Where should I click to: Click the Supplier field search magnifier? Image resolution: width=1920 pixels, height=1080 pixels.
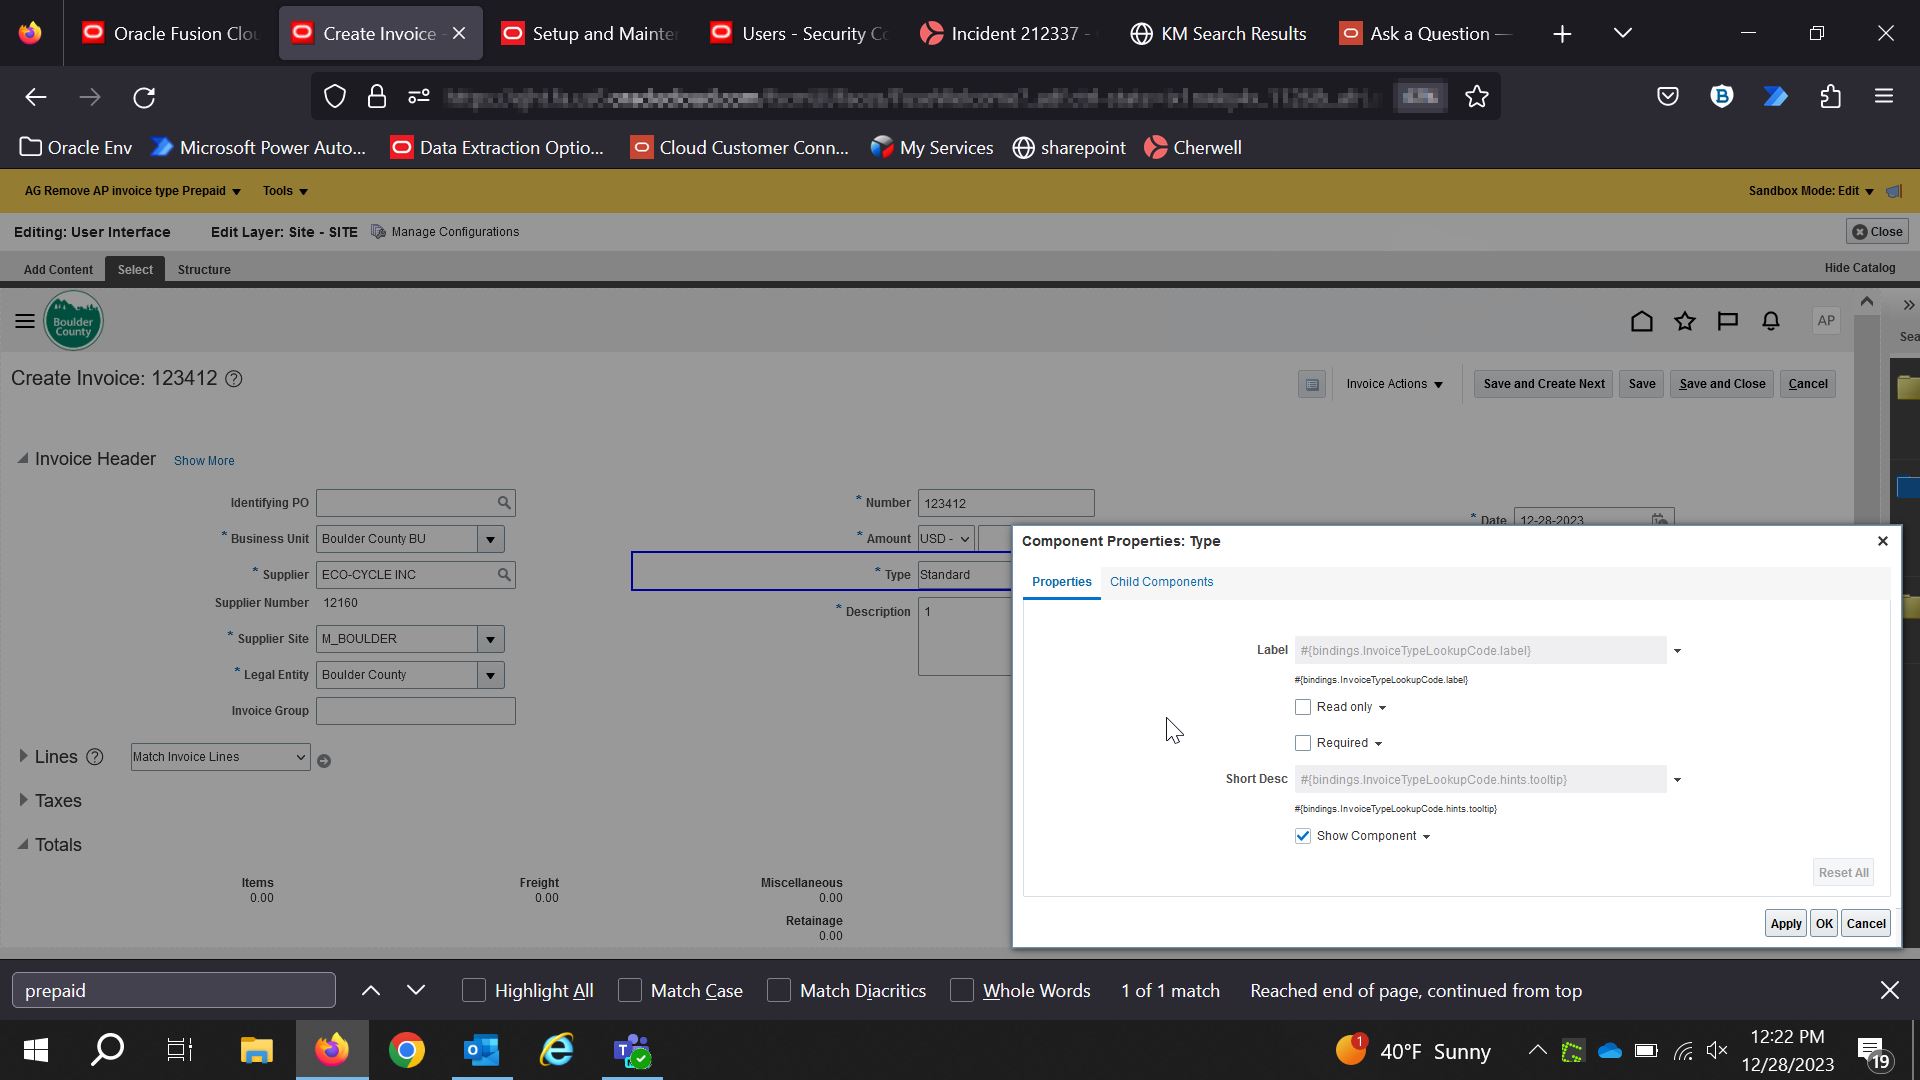504,574
